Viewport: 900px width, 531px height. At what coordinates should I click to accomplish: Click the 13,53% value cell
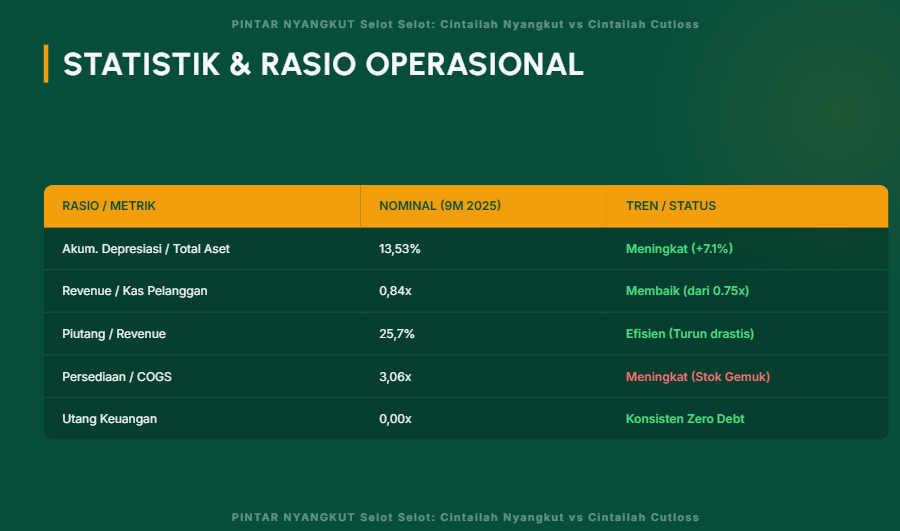click(400, 249)
